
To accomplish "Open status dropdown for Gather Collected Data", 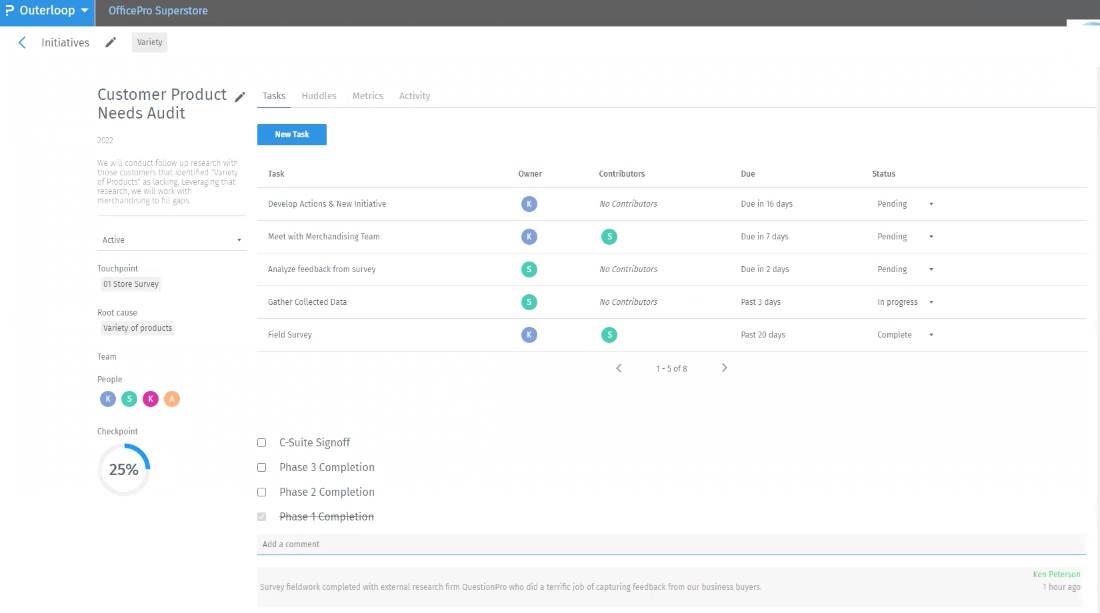I will (x=905, y=302).
